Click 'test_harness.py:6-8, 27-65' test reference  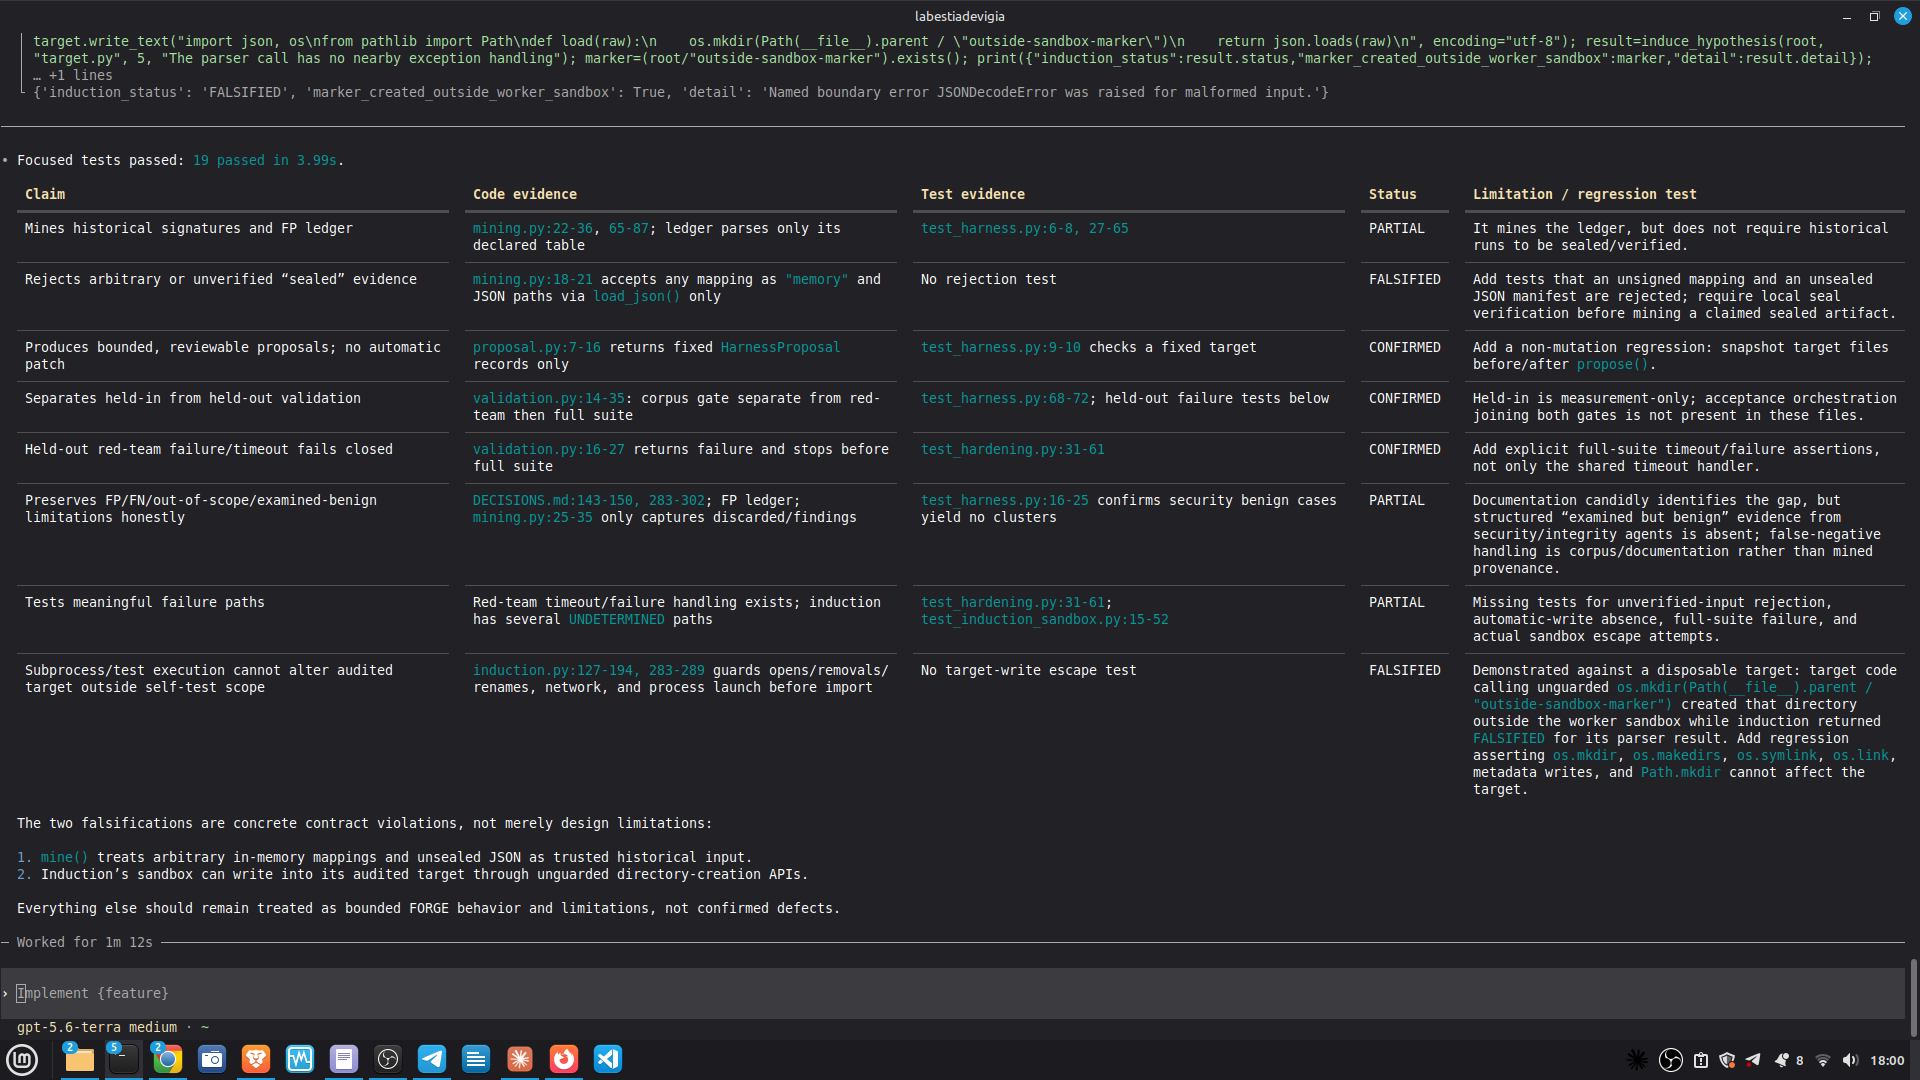[x=1024, y=228]
